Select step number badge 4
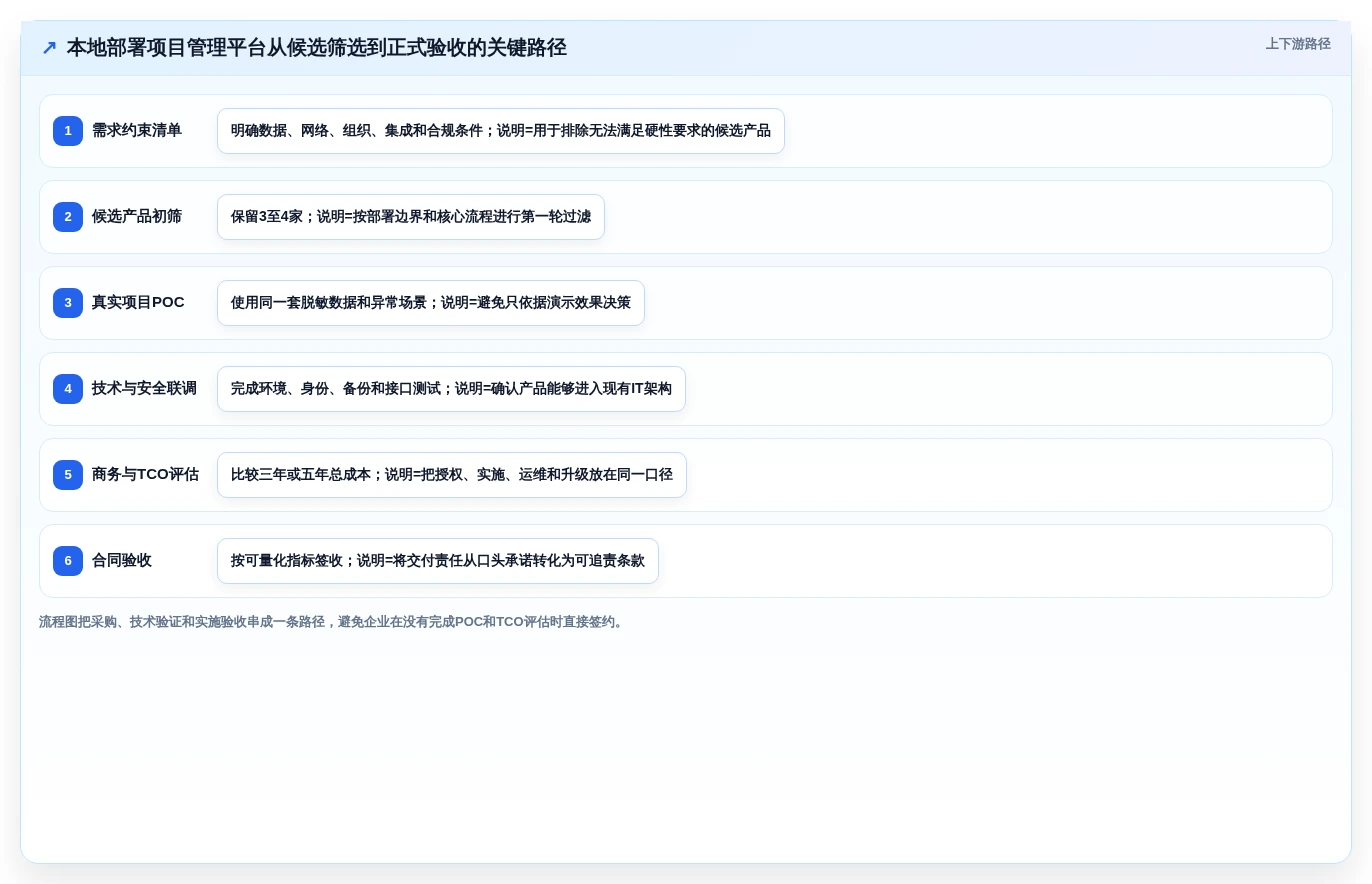Screen dimensions: 1372x884 pos(68,389)
